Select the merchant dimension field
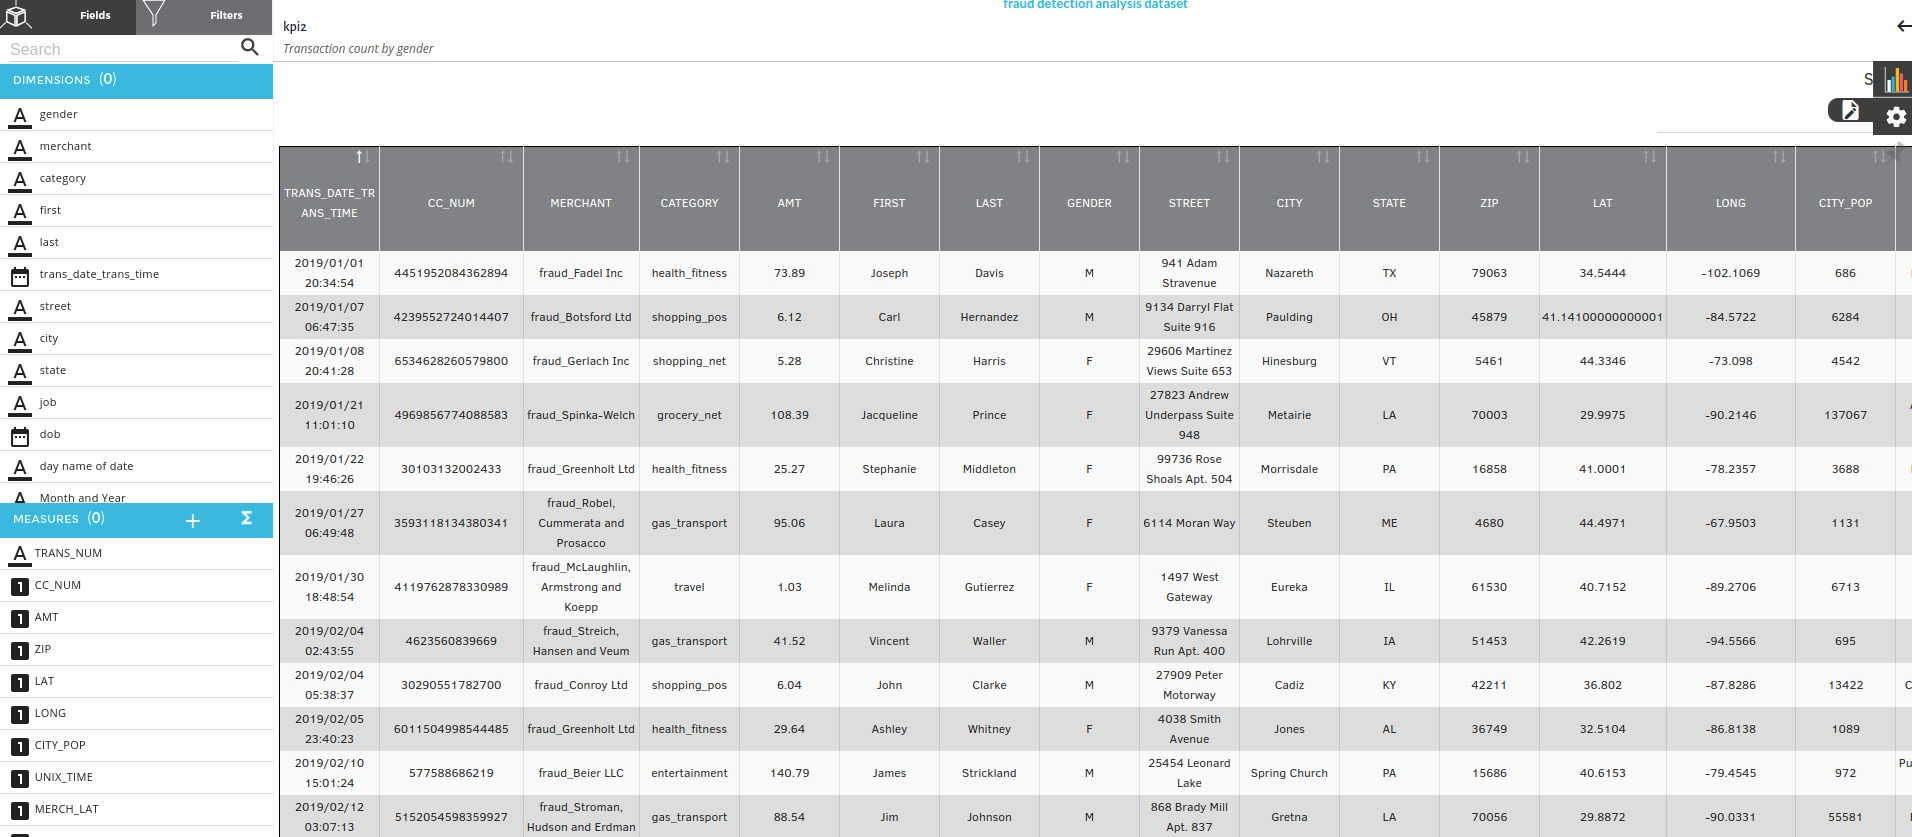The height and width of the screenshot is (837, 1912). click(65, 146)
